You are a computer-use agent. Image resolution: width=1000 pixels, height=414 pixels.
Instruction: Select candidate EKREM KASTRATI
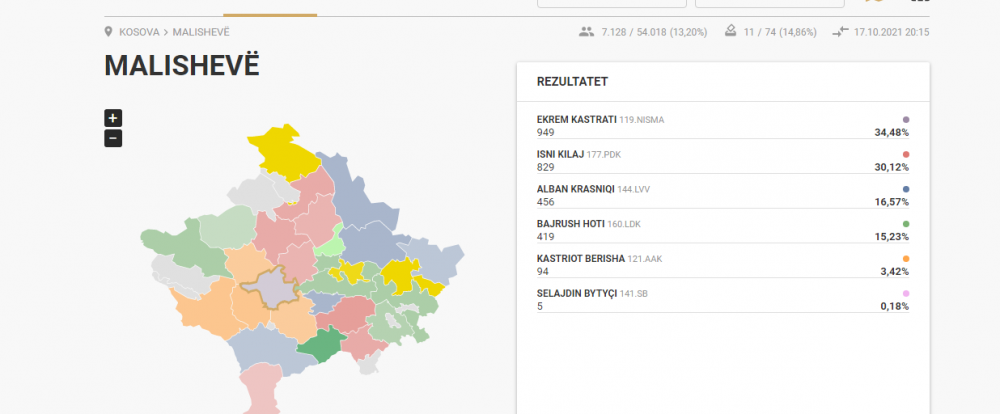coord(577,119)
